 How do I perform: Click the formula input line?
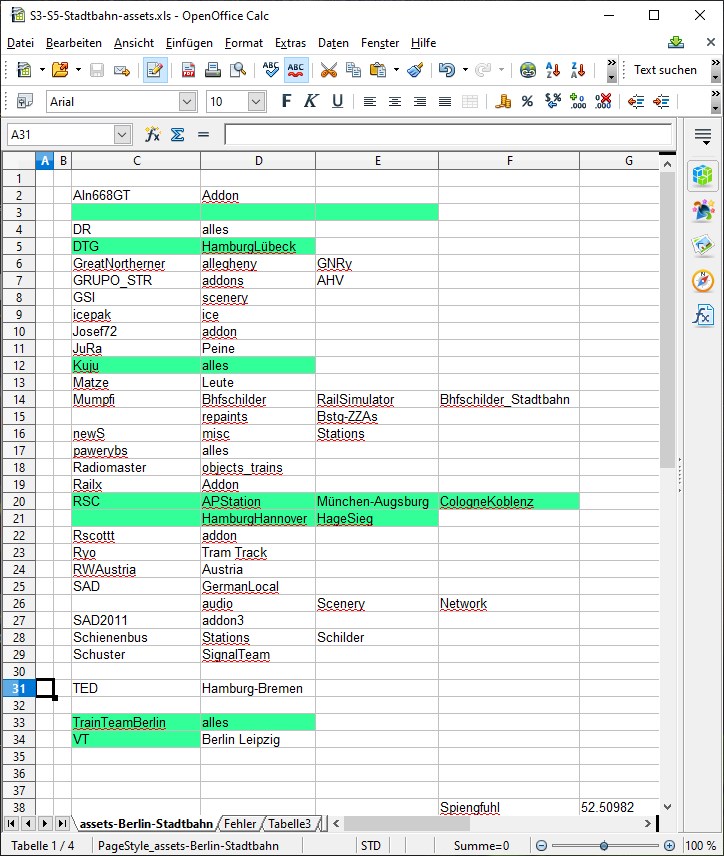tap(448, 134)
